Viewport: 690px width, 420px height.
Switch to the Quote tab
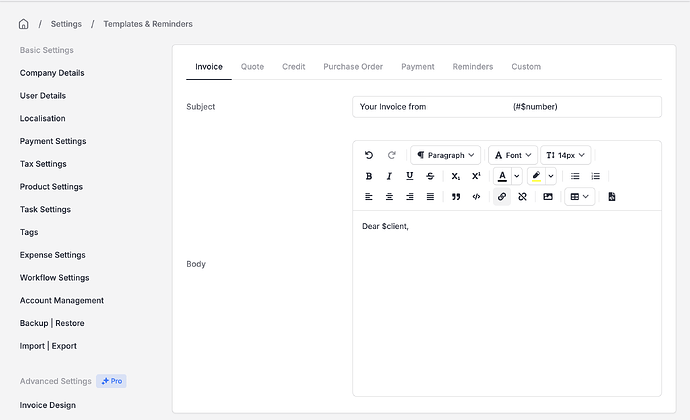pyautogui.click(x=252, y=67)
